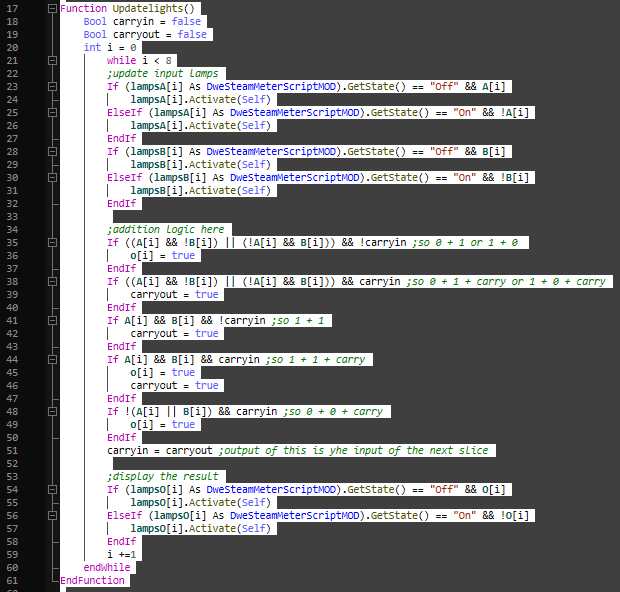Screen dimensions: 620x592
Task: Click the text 'Function Updatelights()'
Action: (x=127, y=8)
